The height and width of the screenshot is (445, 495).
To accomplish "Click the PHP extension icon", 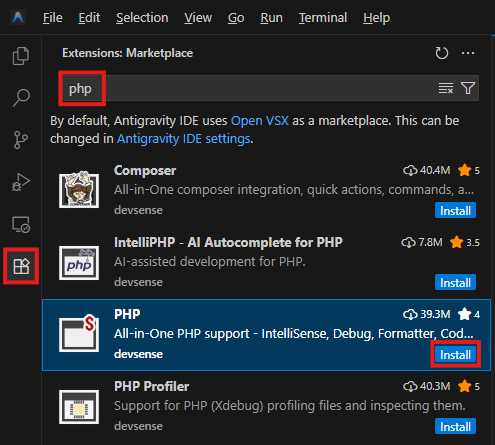I will point(79,334).
